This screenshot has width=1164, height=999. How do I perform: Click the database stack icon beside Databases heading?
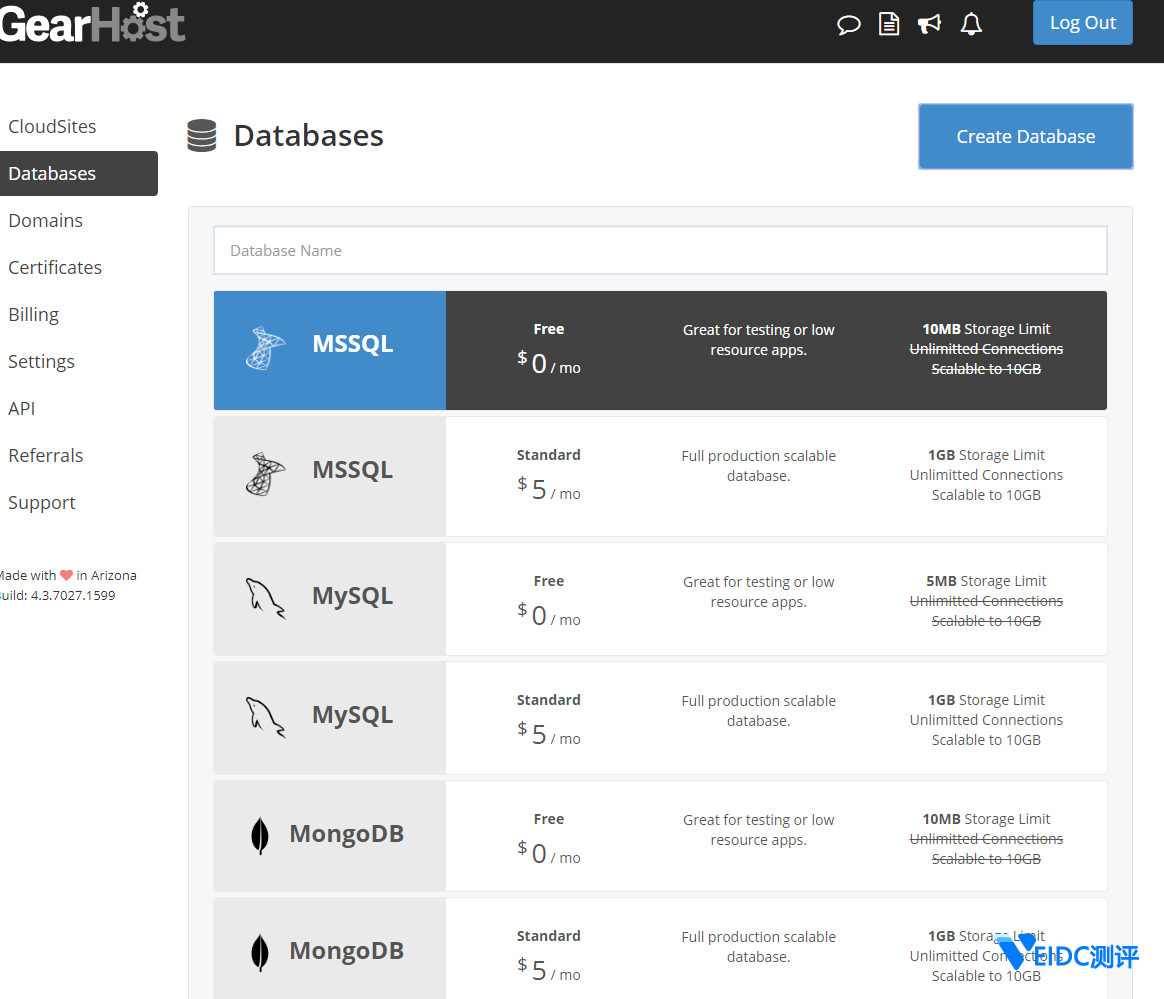coord(201,135)
